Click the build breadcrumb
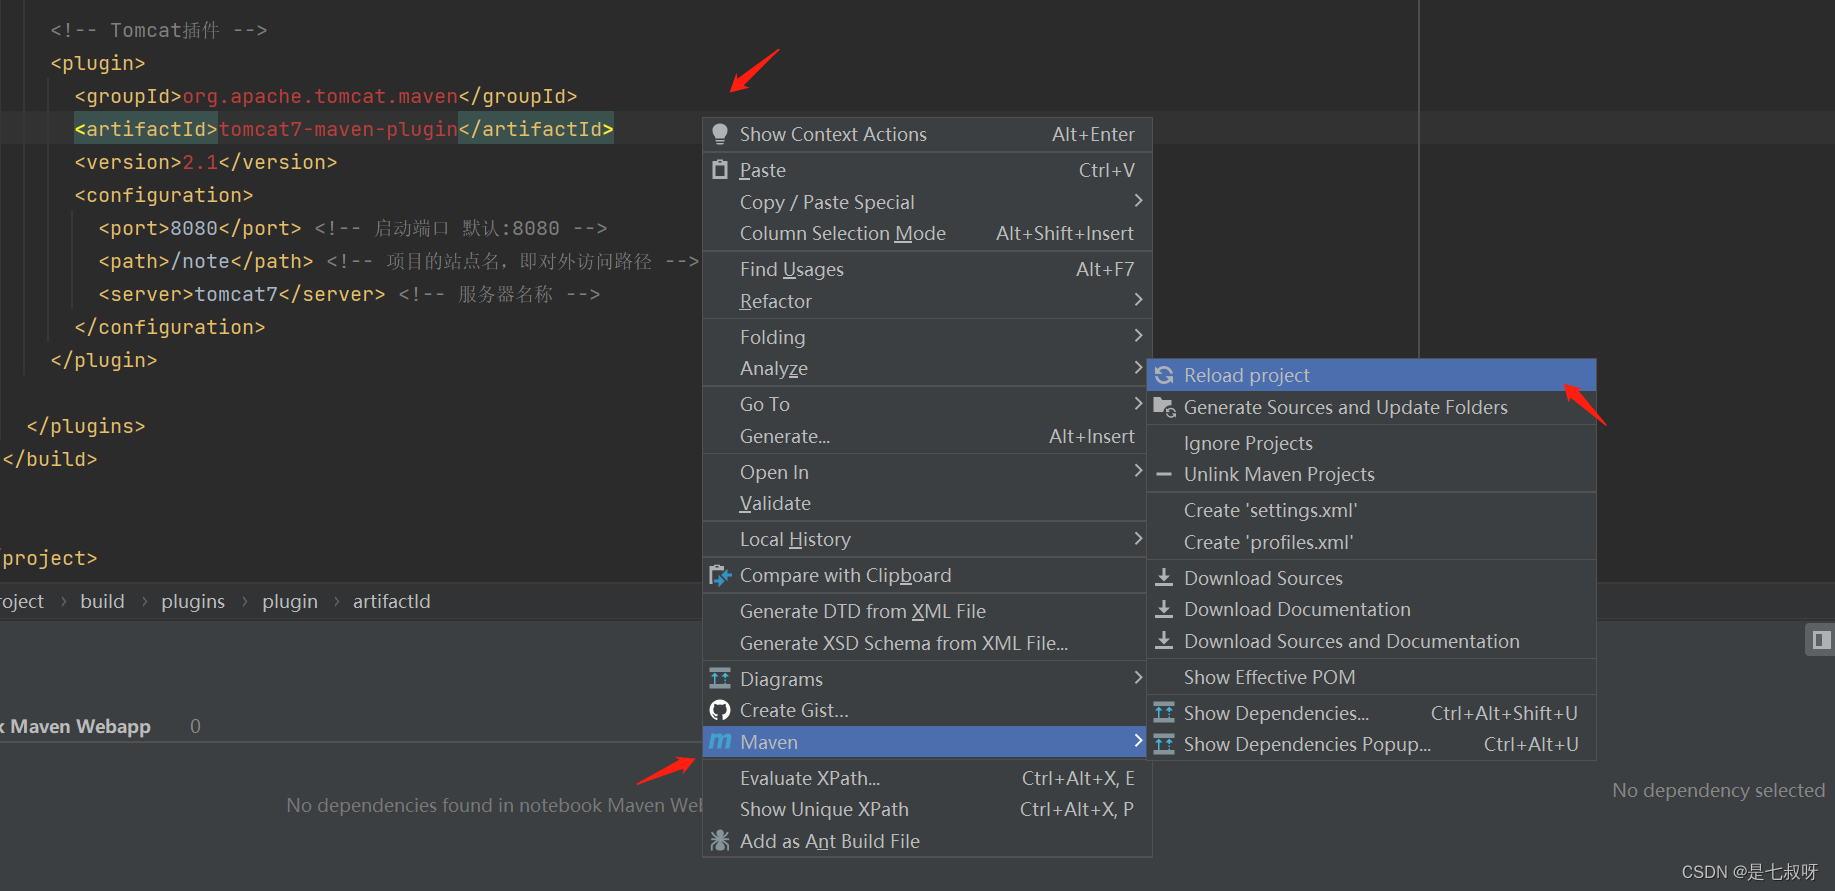Image resolution: width=1835 pixels, height=891 pixels. point(102,601)
